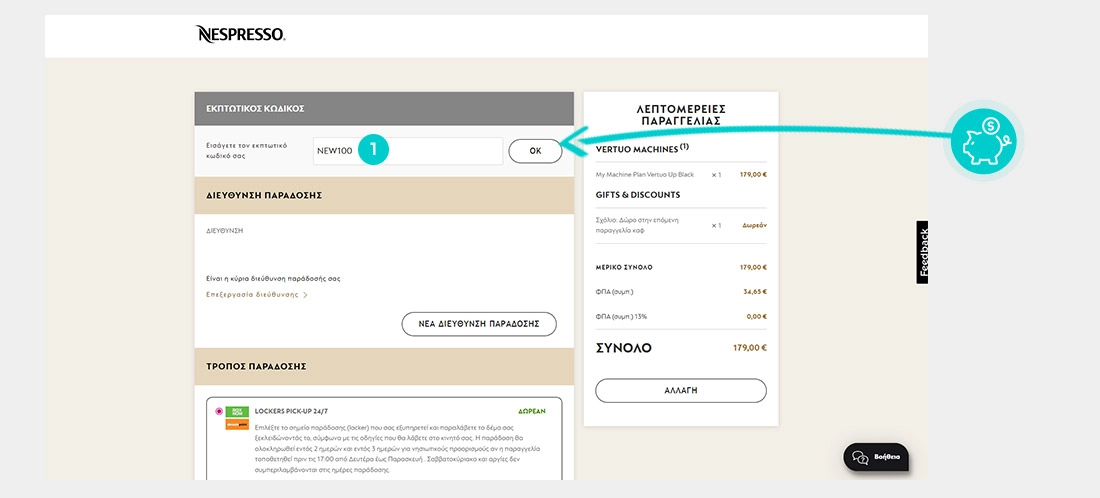Click My Machine Plan Vertuo Up Black item
Screen dimensions: 1100x498
[x=644, y=174]
